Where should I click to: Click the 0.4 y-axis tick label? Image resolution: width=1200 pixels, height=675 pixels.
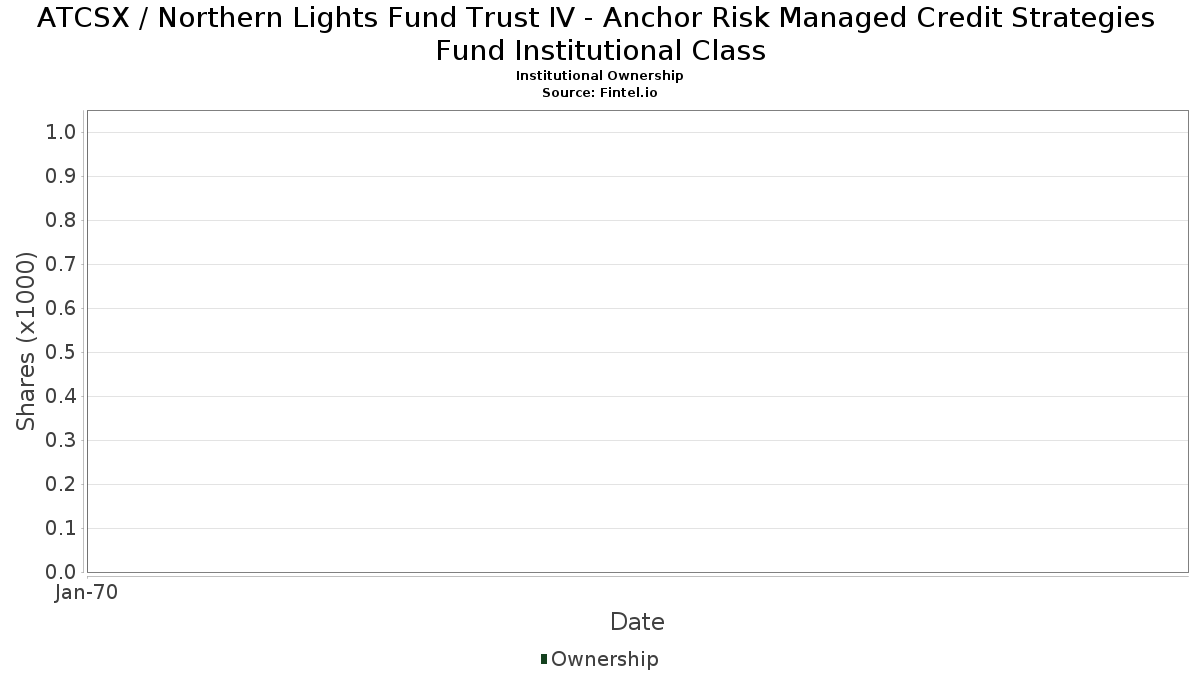[62, 397]
